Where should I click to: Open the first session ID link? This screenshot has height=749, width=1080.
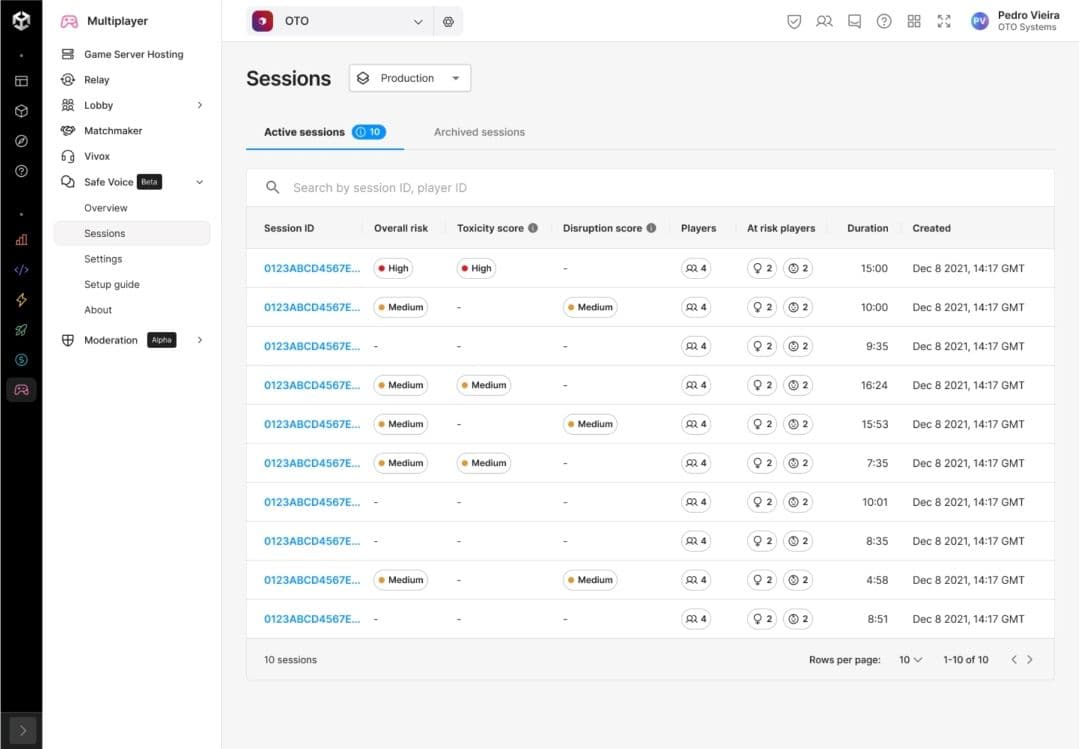[x=311, y=268]
